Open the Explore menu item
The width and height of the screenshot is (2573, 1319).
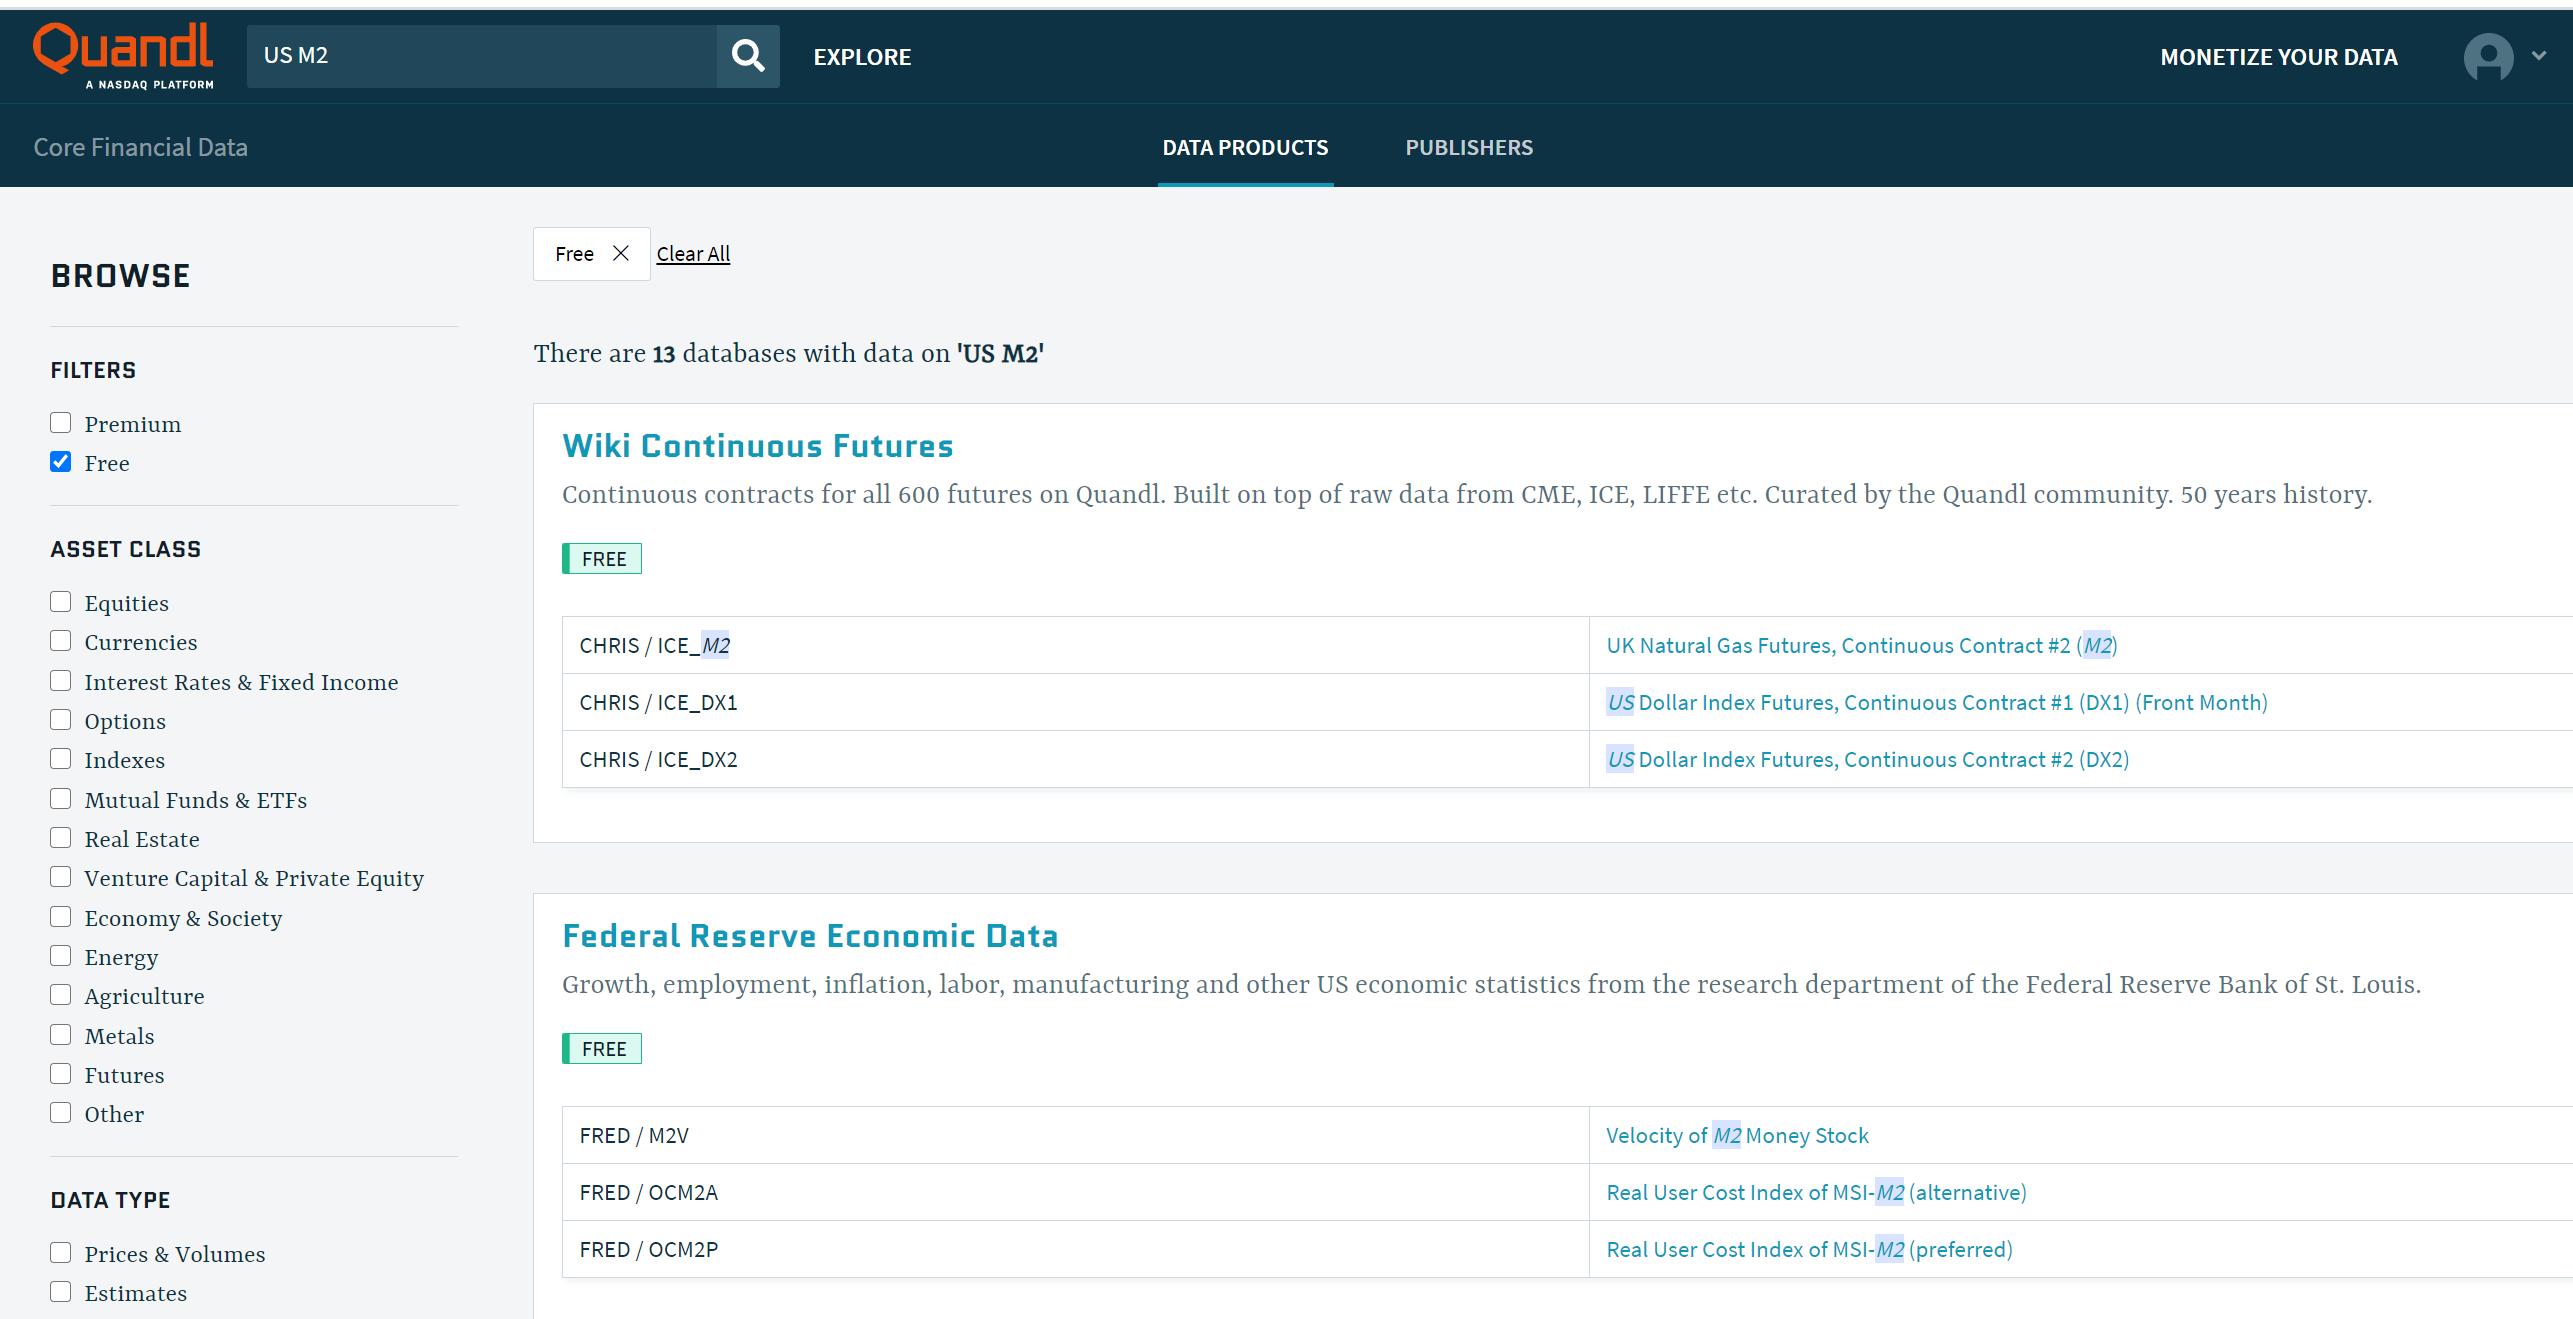[862, 57]
